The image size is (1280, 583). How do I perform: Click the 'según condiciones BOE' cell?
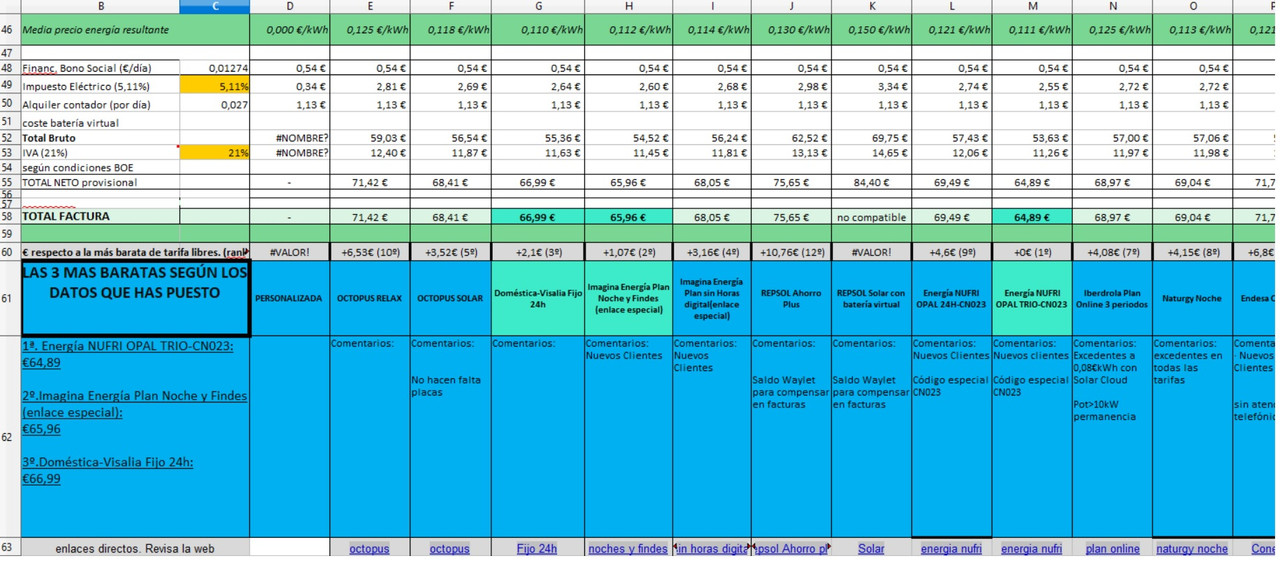click(x=101, y=168)
